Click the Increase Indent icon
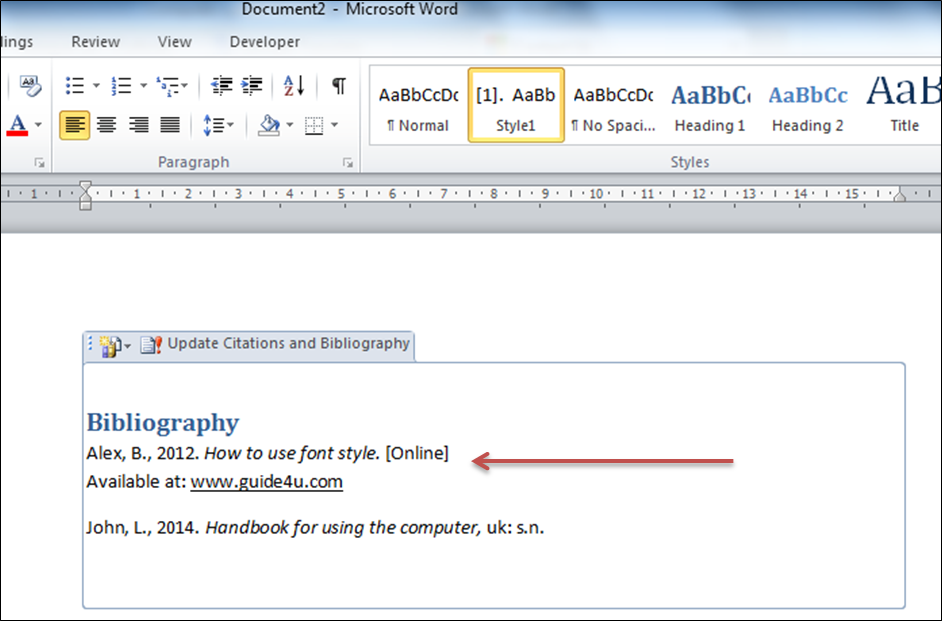The image size is (942, 621). (252, 85)
